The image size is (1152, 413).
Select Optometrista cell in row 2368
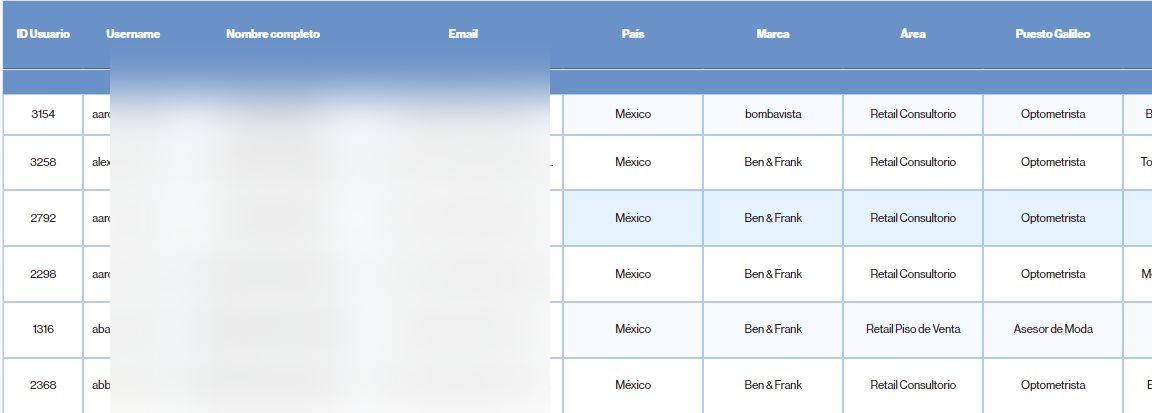coord(1053,385)
